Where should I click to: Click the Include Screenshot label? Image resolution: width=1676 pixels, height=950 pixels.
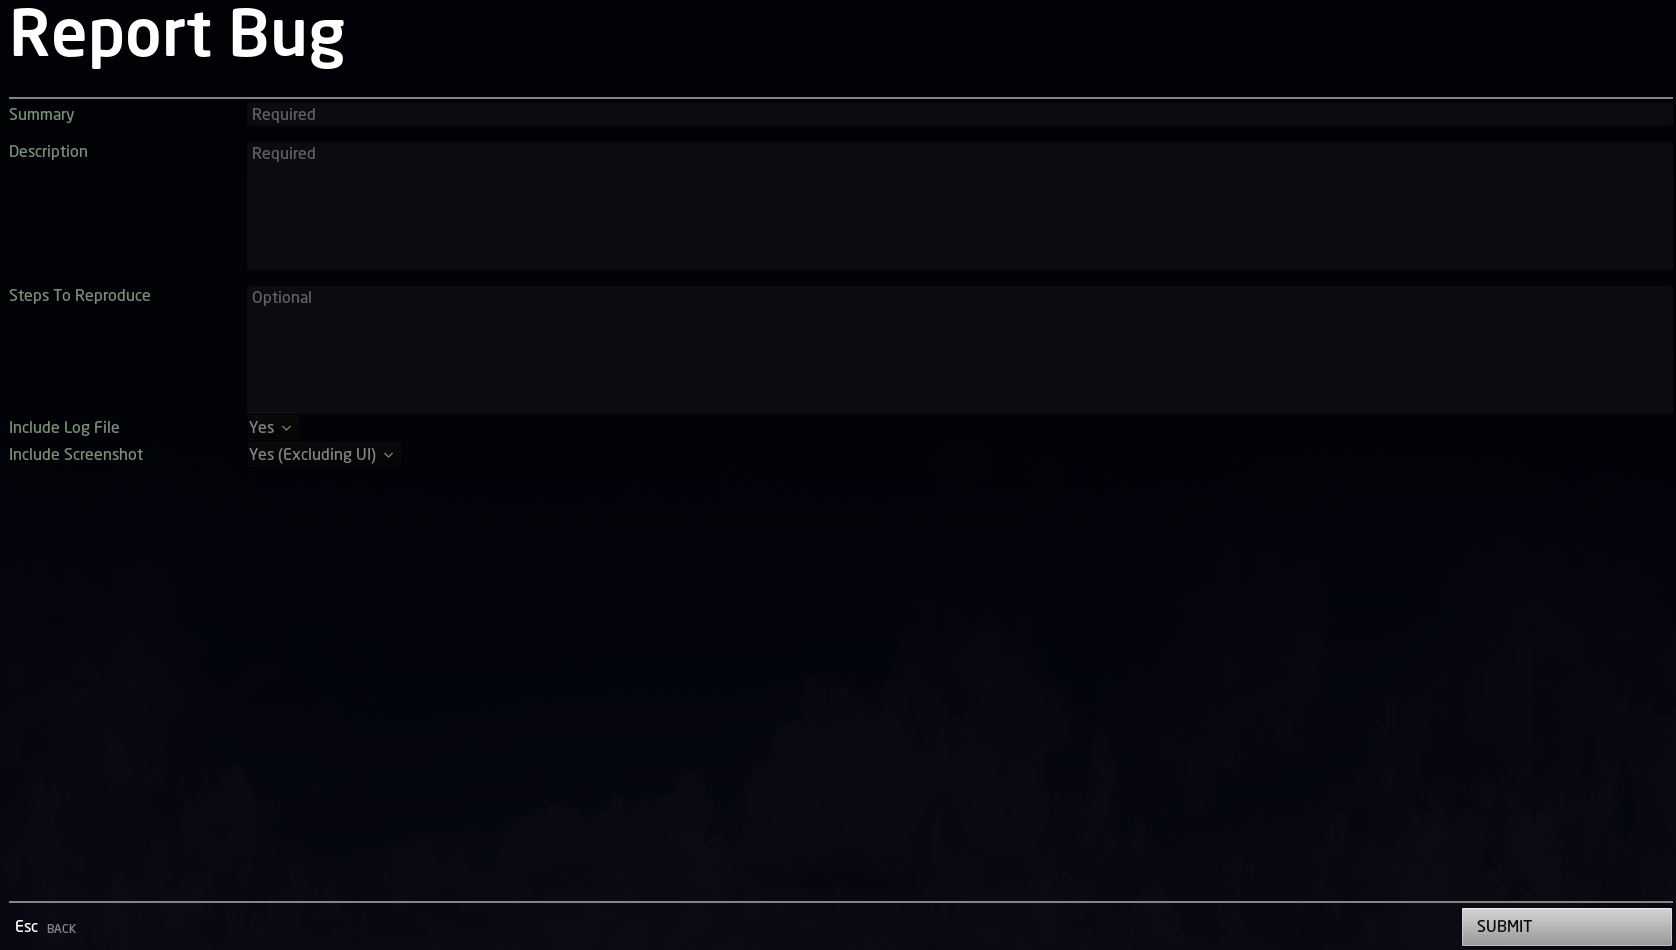pos(76,455)
